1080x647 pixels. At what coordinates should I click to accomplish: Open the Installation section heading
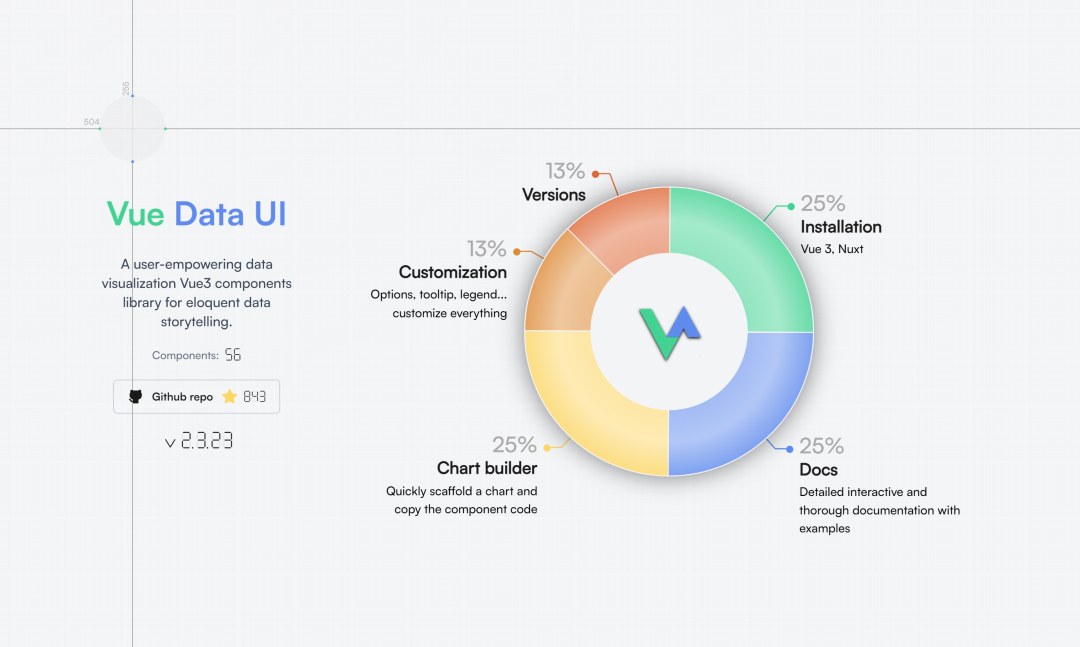tap(841, 227)
